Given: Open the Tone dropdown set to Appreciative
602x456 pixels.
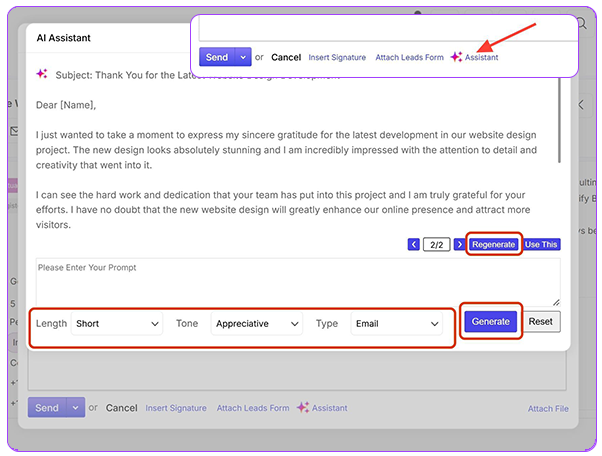Looking at the screenshot, I should tap(256, 324).
